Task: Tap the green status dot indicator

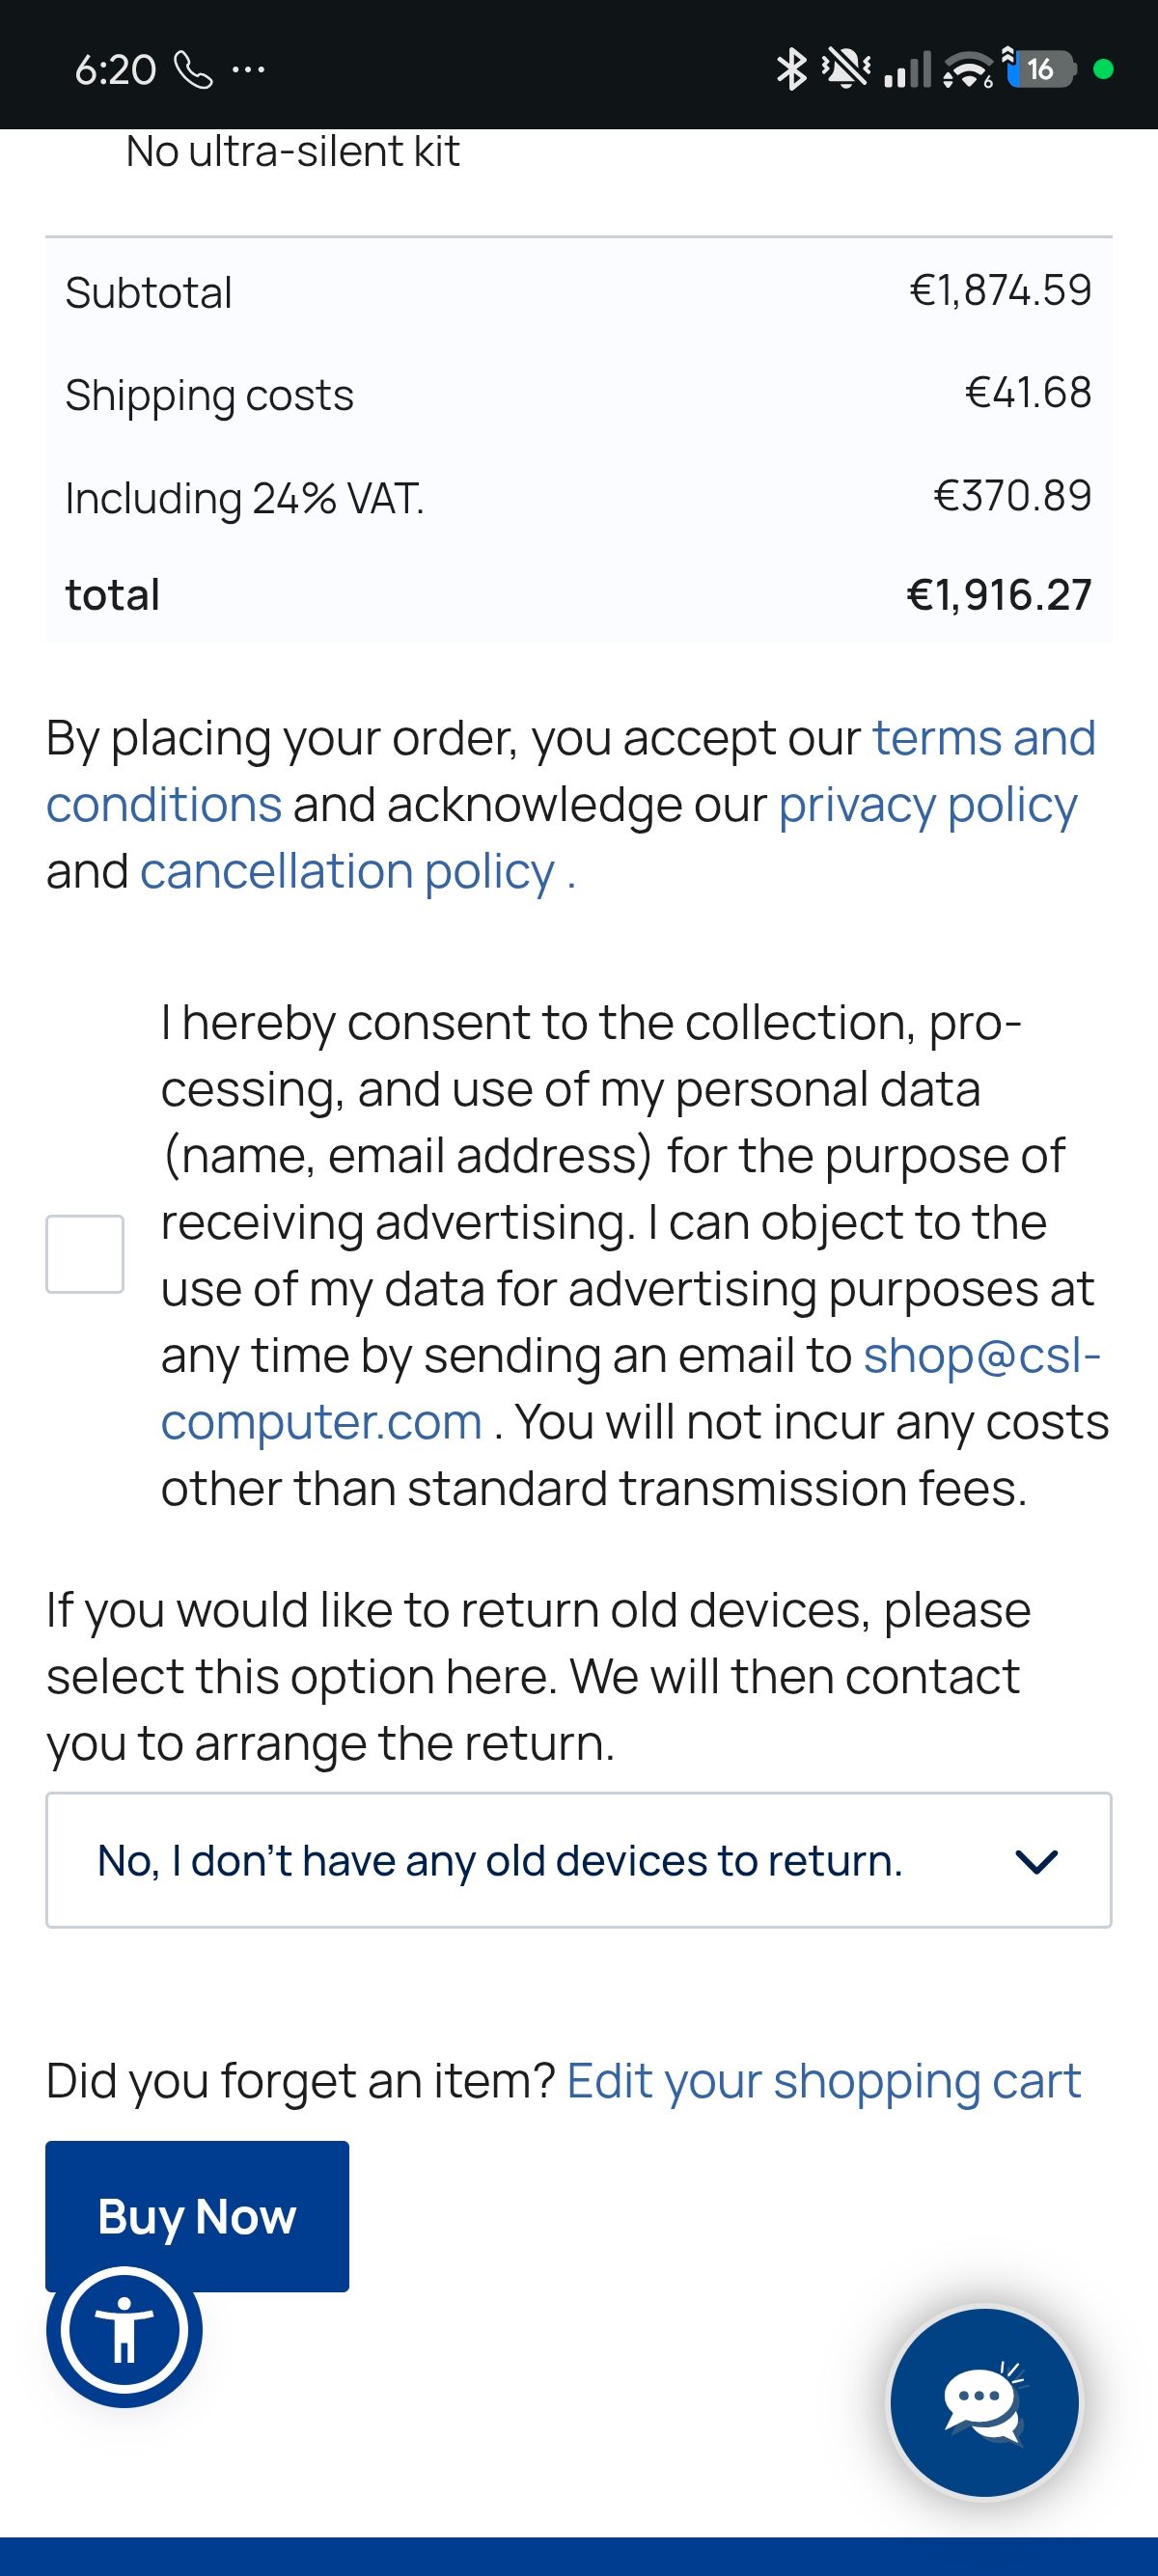Action: (1104, 70)
